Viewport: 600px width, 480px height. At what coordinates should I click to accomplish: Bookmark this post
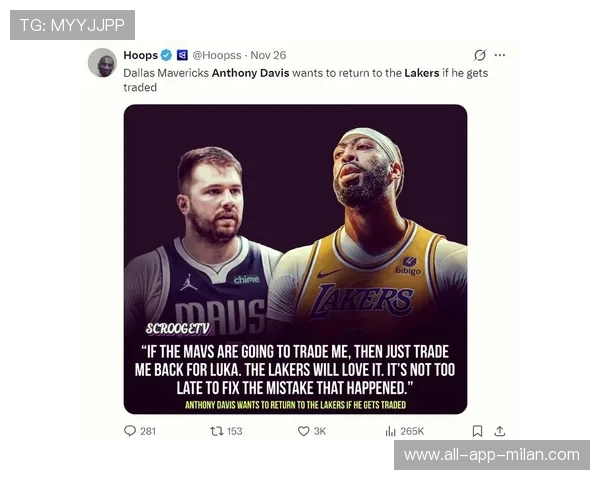[477, 431]
